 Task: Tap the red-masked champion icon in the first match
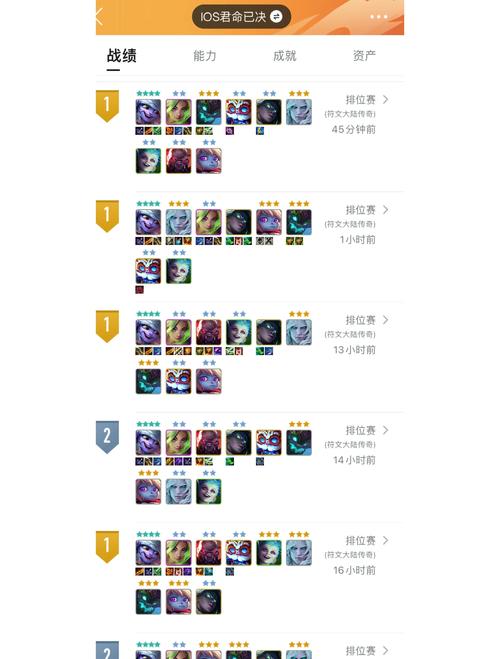239,112
